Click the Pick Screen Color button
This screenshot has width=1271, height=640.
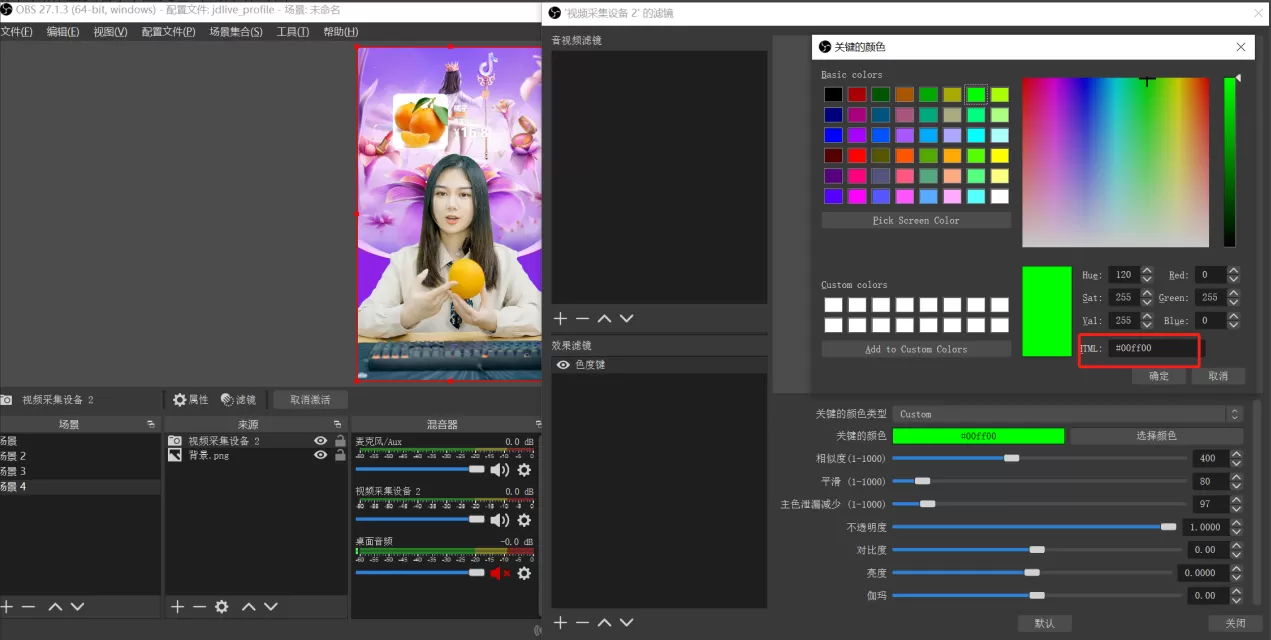point(915,220)
